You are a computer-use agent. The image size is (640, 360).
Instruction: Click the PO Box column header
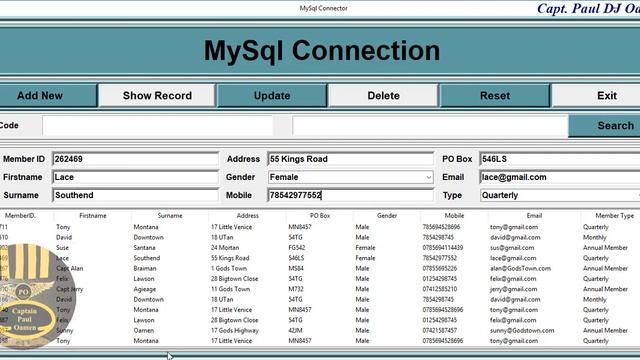(x=320, y=216)
